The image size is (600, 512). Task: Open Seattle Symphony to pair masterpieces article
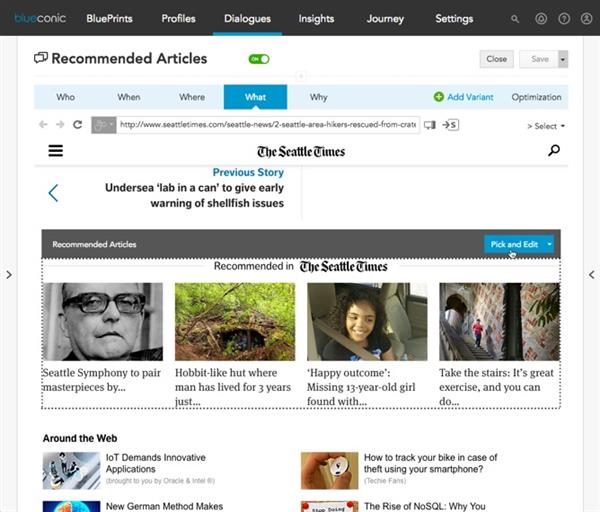coord(101,380)
